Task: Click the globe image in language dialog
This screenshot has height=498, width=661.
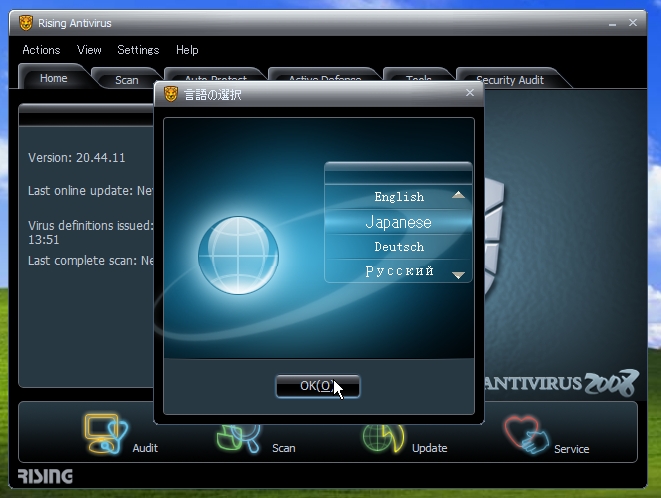Action: (239, 255)
